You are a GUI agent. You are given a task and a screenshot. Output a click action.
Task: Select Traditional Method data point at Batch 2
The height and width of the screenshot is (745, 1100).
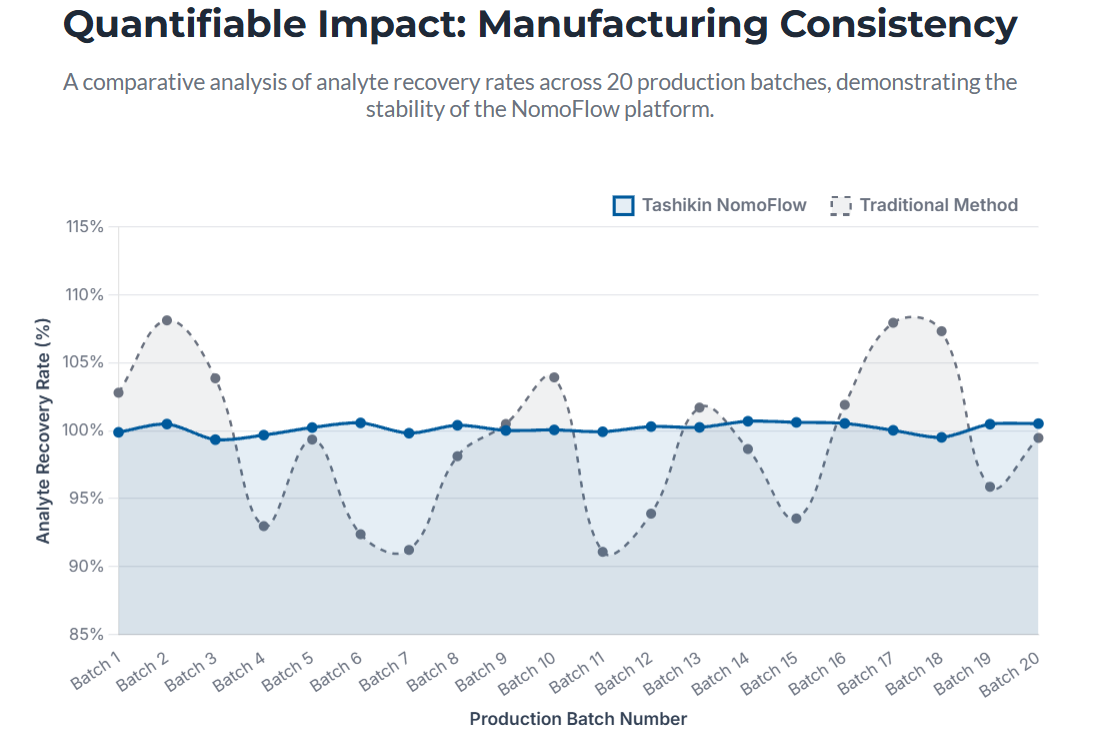[167, 321]
